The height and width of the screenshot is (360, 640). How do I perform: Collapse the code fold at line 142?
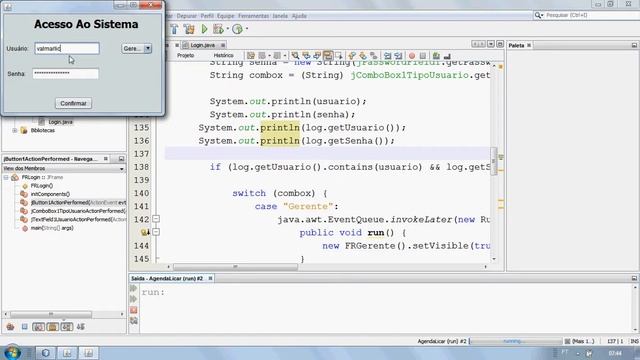click(x=156, y=219)
